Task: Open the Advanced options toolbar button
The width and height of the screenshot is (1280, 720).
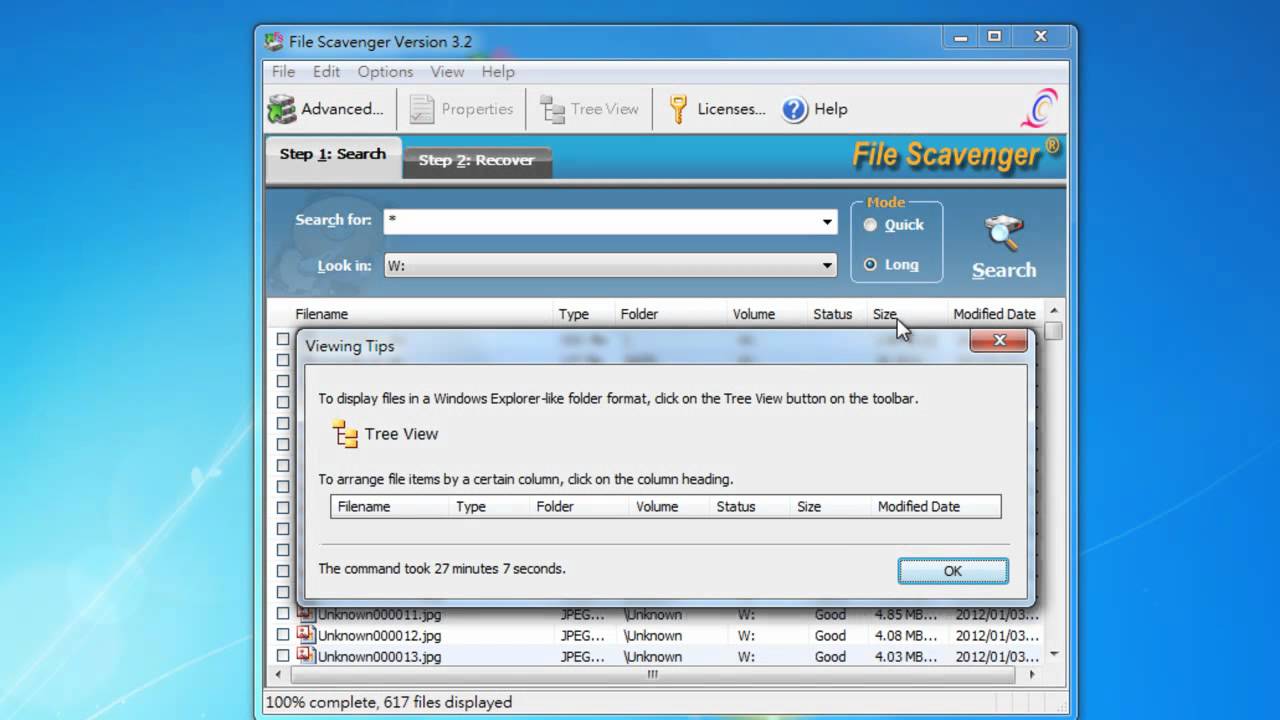Action: tap(326, 109)
